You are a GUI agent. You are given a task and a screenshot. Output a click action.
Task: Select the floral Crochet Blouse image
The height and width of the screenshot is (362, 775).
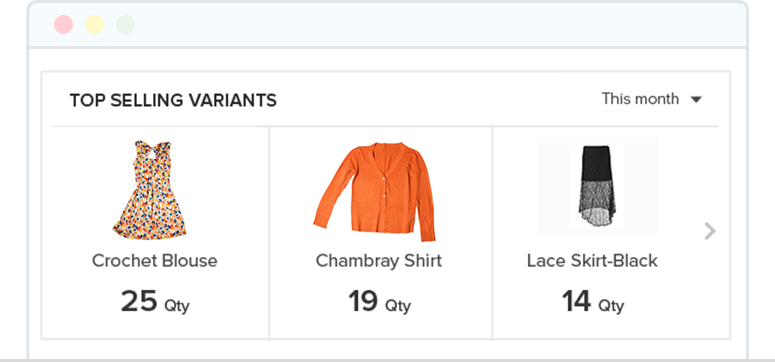pyautogui.click(x=149, y=190)
